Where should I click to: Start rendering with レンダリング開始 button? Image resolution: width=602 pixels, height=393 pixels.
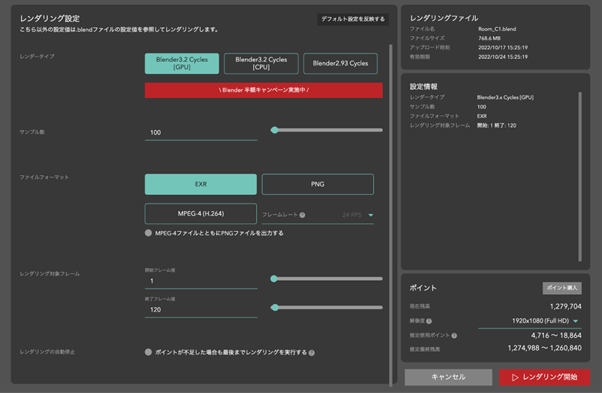pos(544,377)
